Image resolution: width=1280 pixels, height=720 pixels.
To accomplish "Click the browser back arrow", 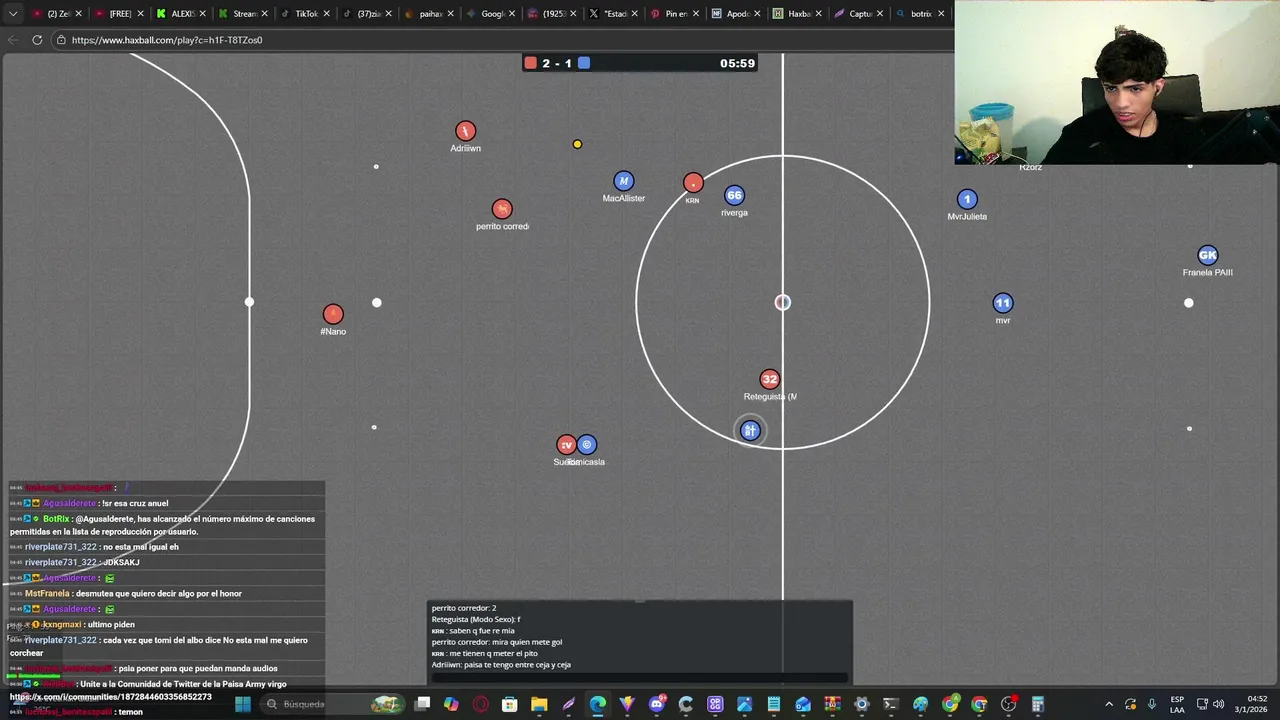I will (x=13, y=40).
